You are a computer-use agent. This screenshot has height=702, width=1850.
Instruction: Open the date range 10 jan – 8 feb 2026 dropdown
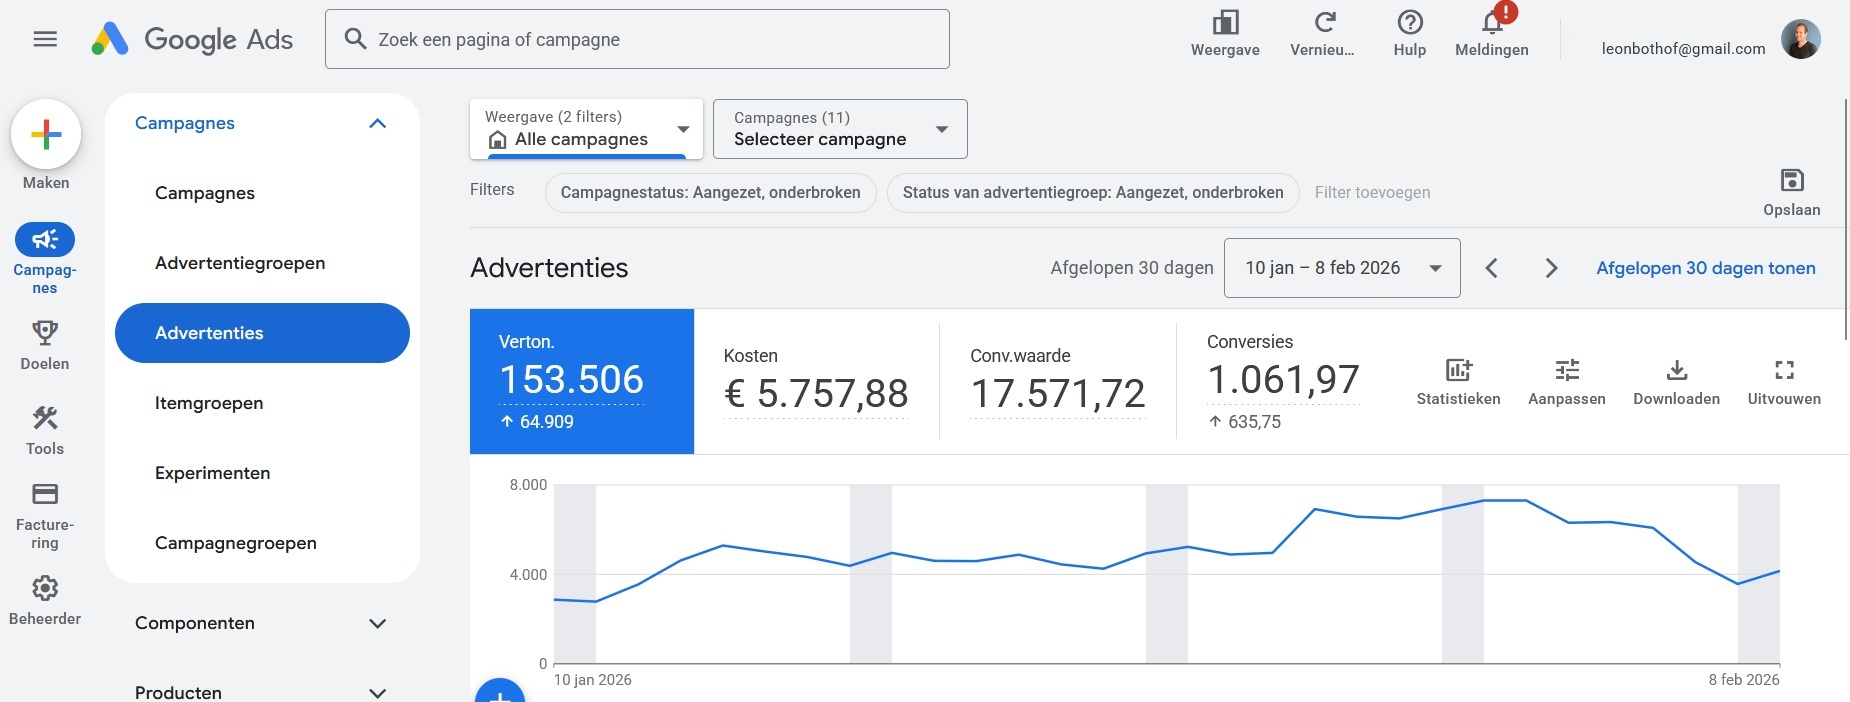click(x=1342, y=268)
